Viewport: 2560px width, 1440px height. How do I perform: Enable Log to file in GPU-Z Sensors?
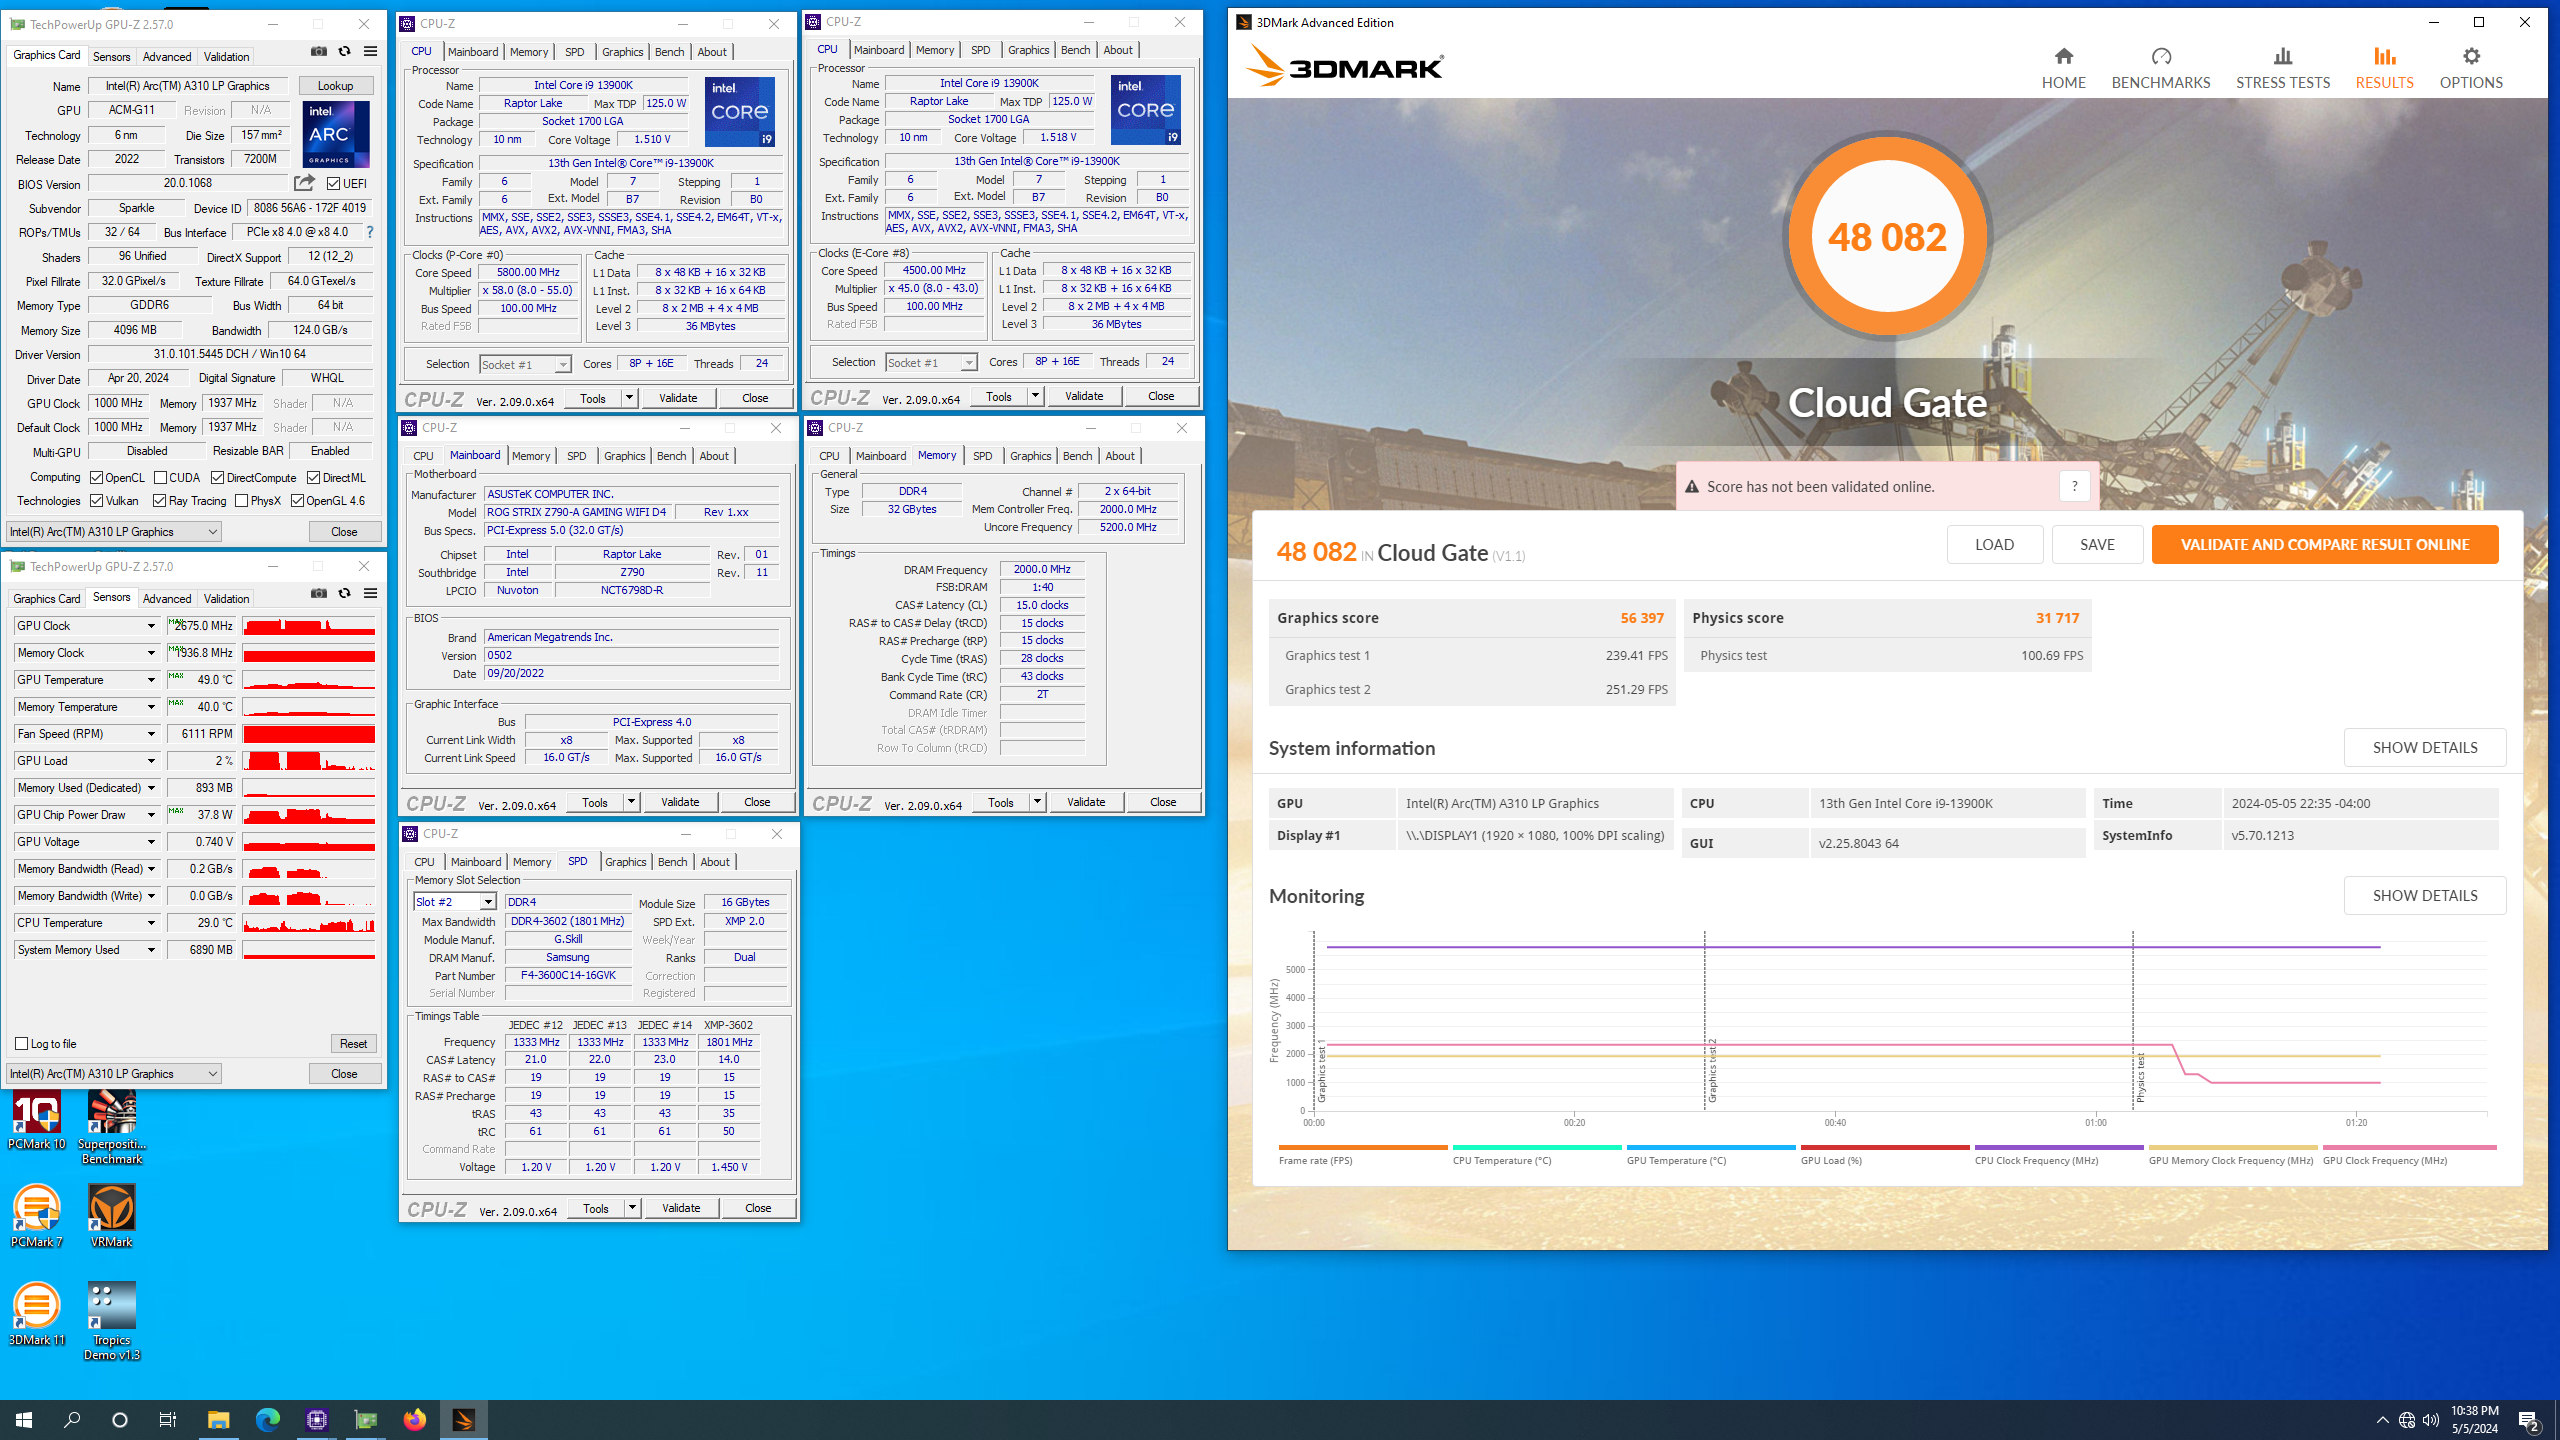21,1044
